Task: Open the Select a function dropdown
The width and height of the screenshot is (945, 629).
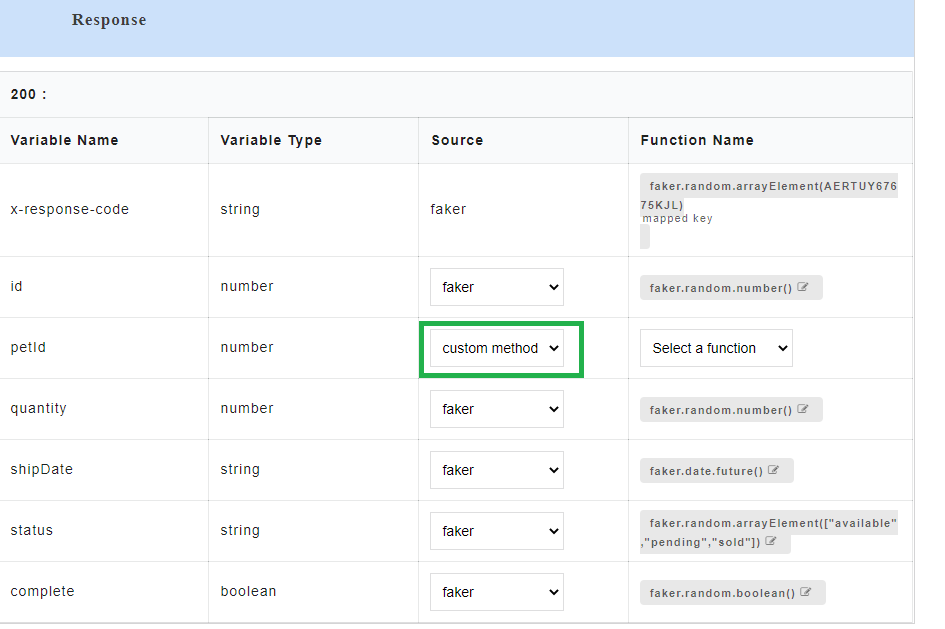Action: pos(716,348)
